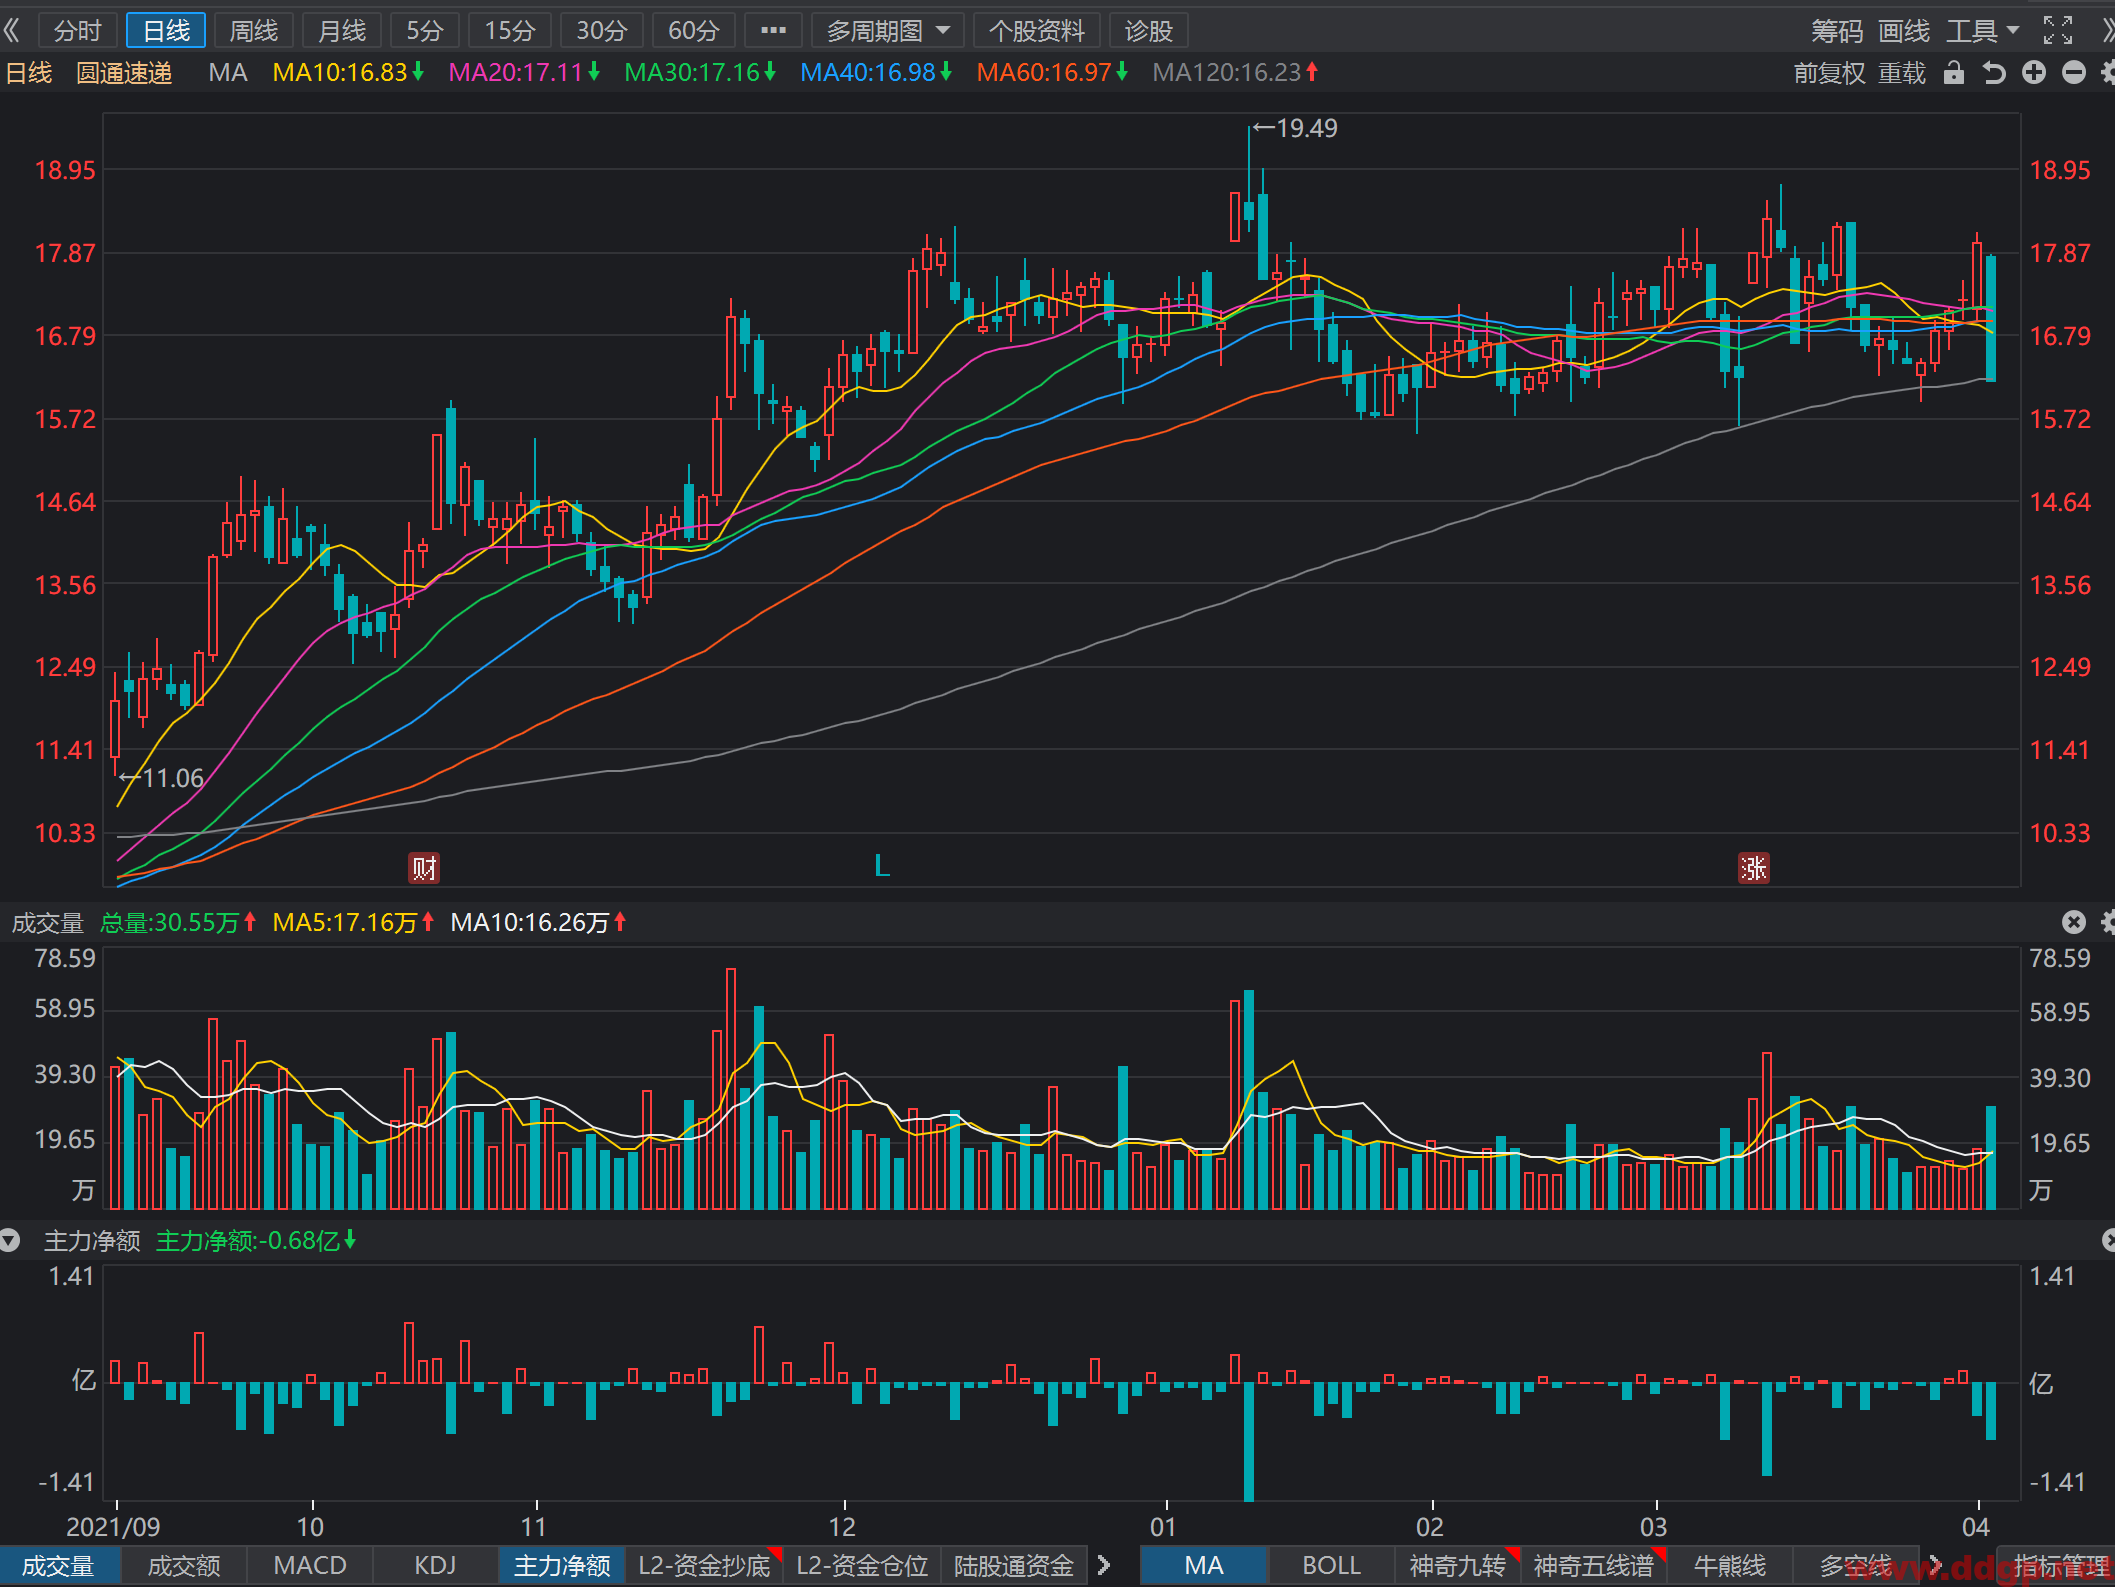Change 前复权 adjustment mode
This screenshot has height=1587, width=2115.
tap(1829, 73)
